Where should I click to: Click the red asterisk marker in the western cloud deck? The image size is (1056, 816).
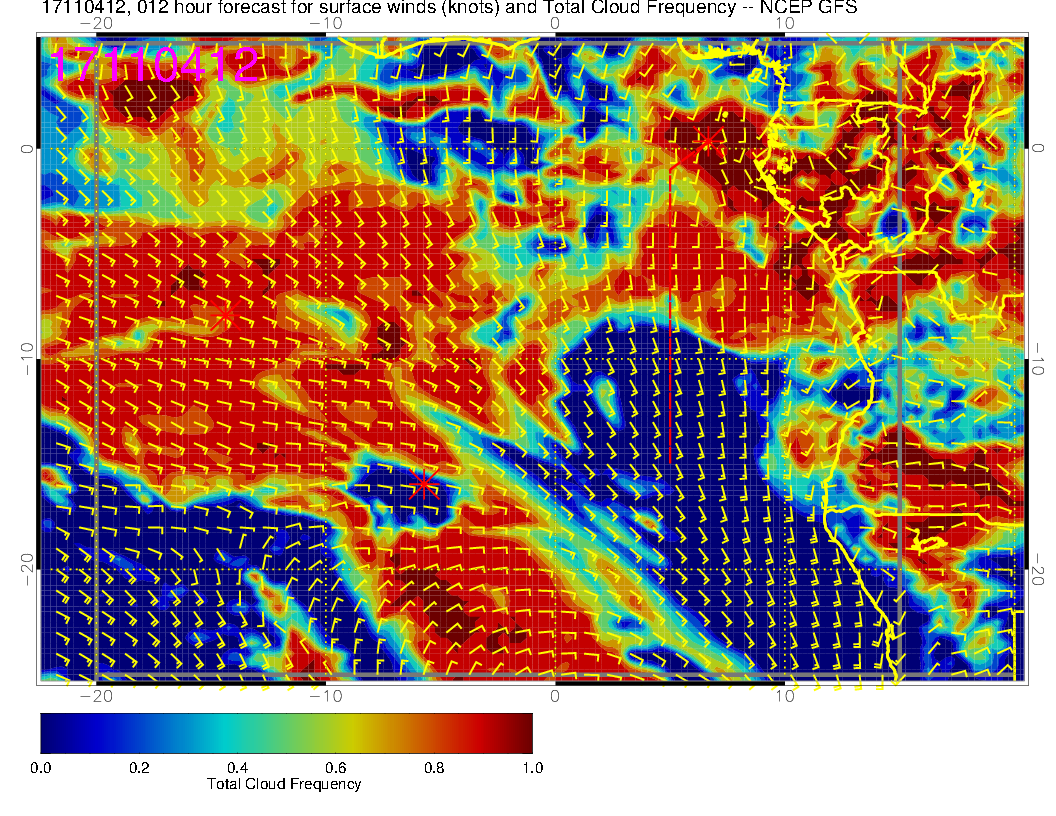tap(225, 315)
